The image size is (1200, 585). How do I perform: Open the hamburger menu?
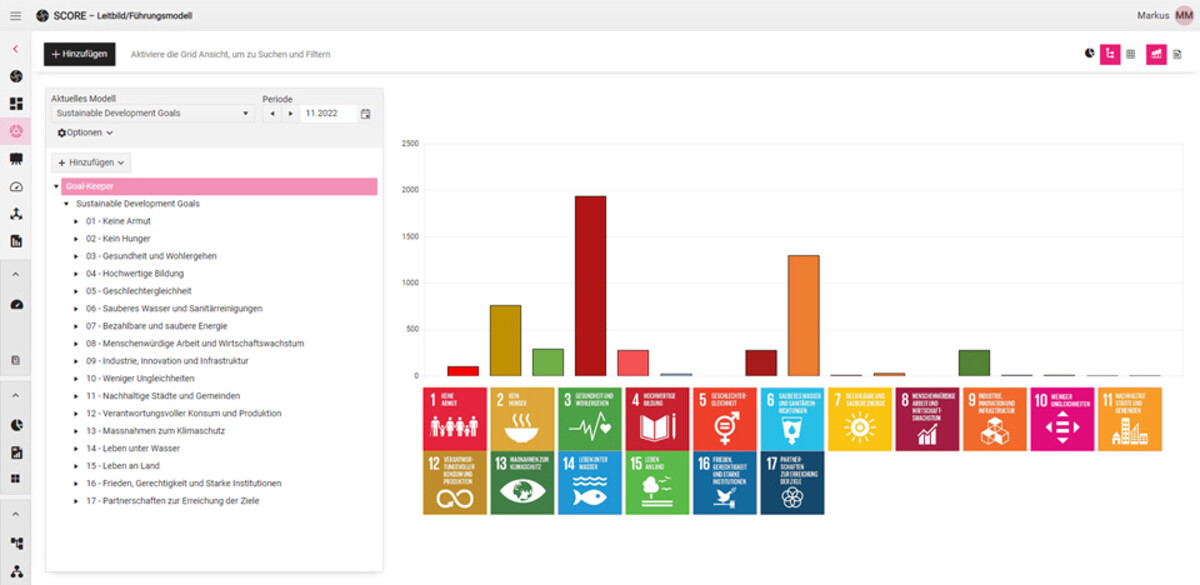tap(15, 16)
